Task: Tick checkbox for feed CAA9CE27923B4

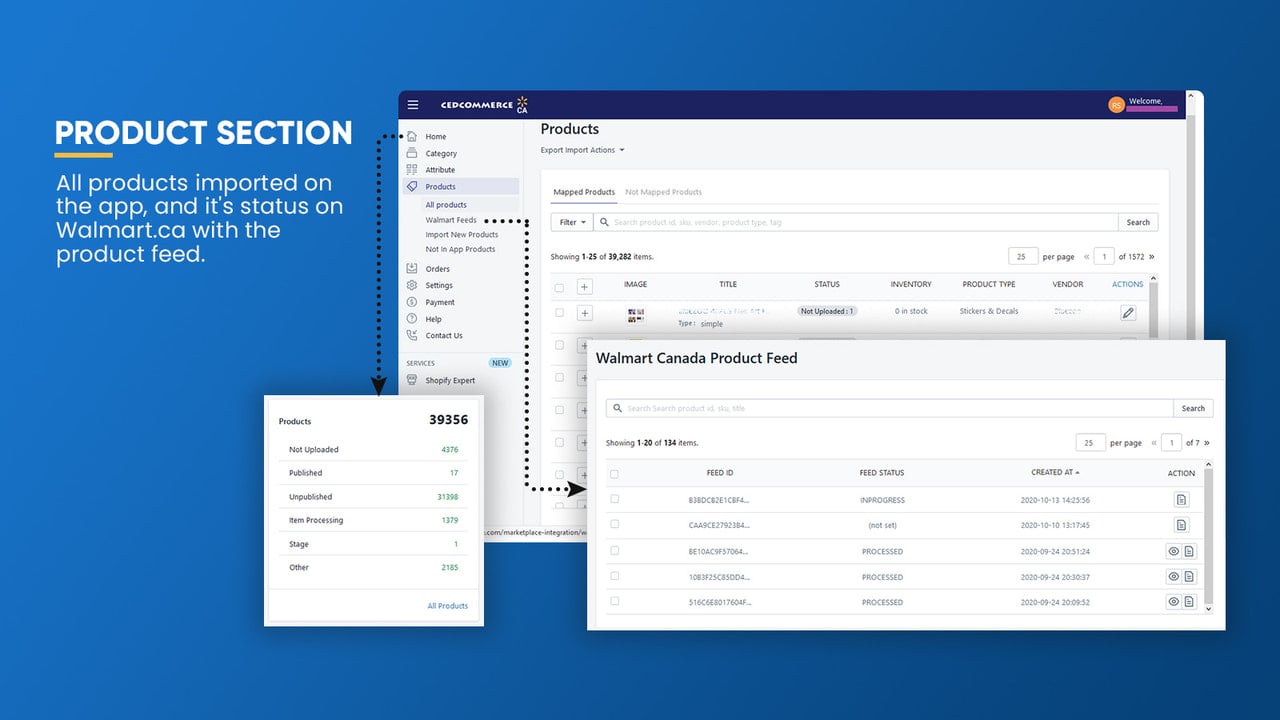Action: [614, 524]
